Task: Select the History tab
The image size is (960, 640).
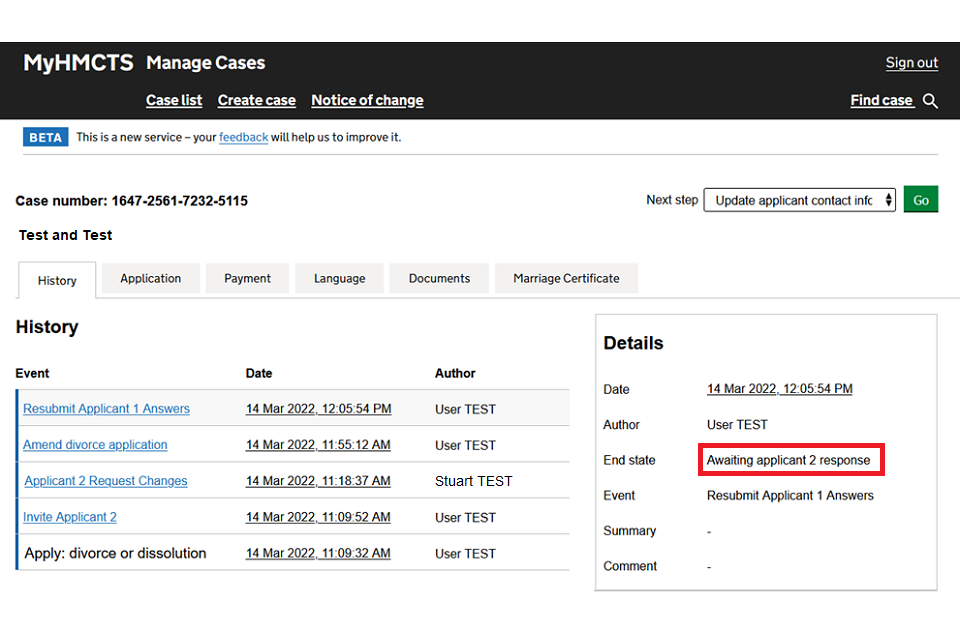Action: (x=57, y=281)
